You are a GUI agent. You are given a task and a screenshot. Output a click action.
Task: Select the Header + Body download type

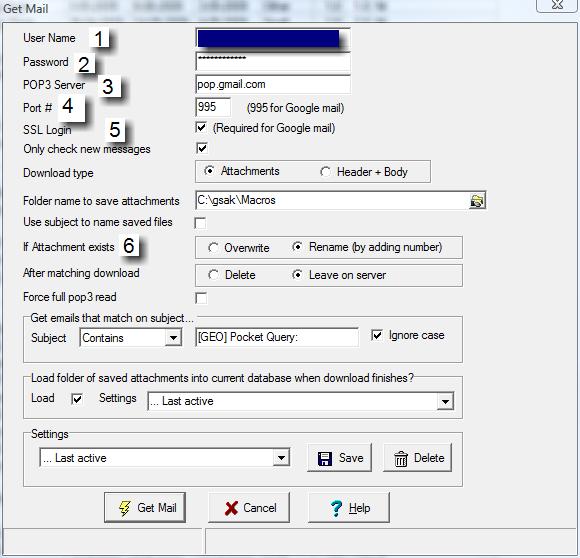(x=325, y=172)
